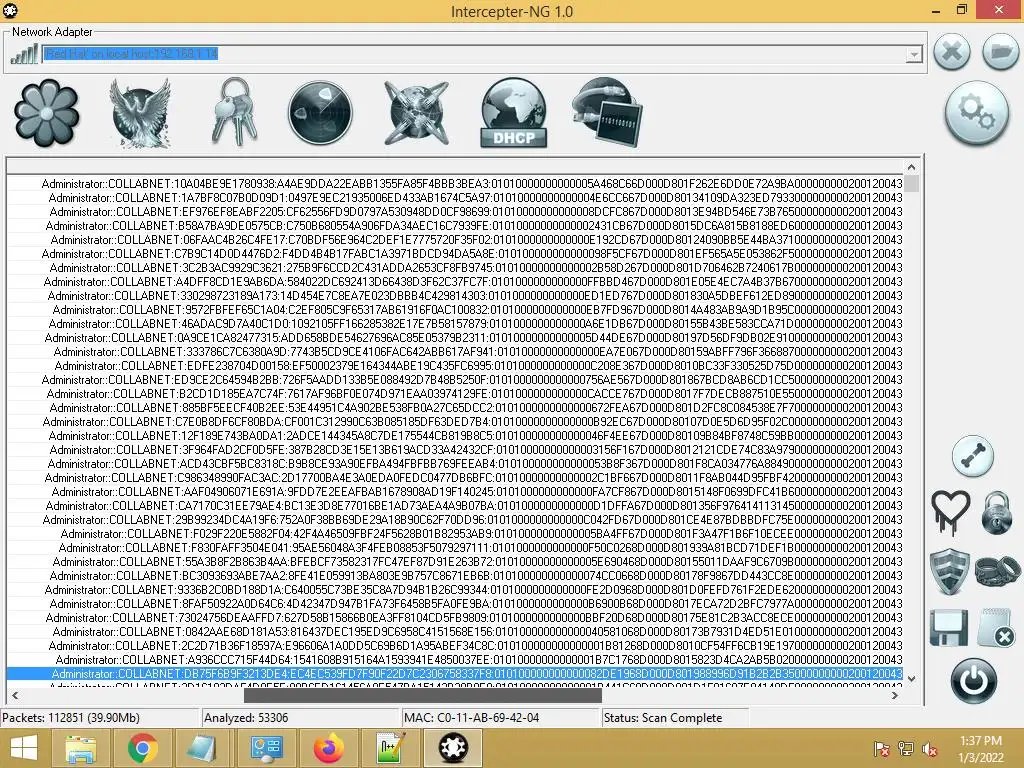Select row with hash 9572FBFEF65C1A04
This screenshot has height=768, width=1024.
click(455, 310)
